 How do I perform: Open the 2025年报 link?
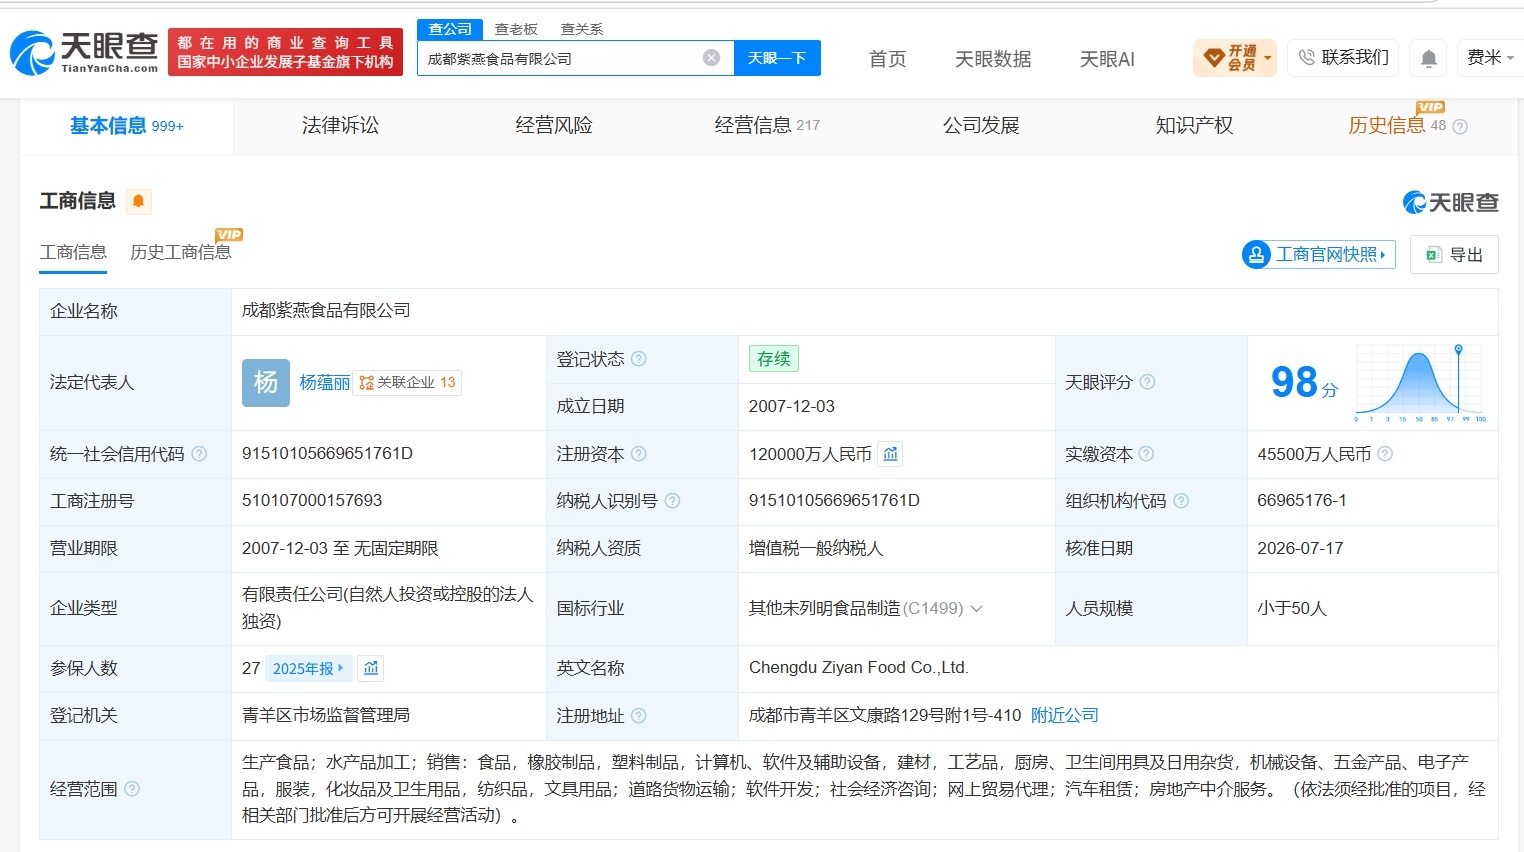308,668
